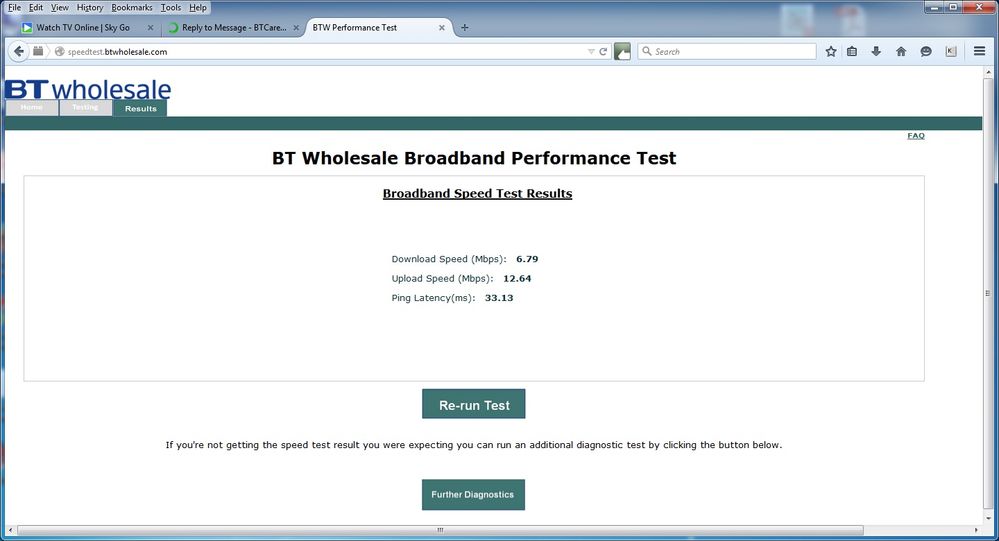Go back with the browser back arrow
999x541 pixels.
(18, 52)
